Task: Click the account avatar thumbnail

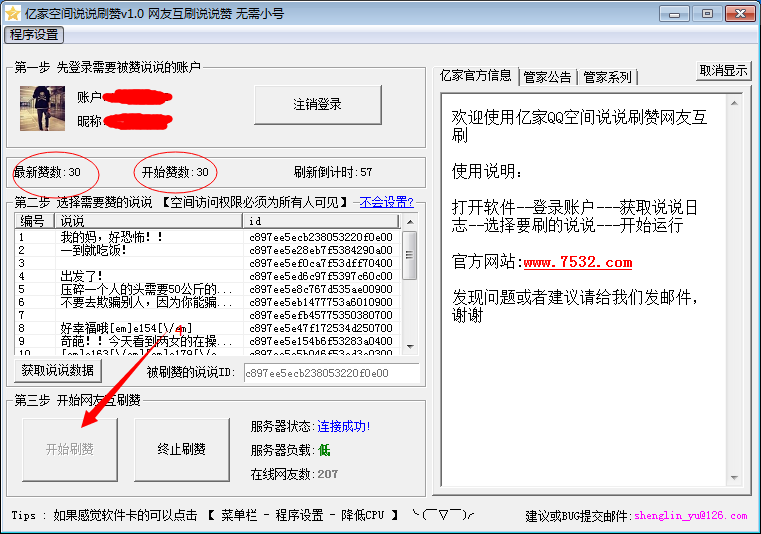Action: tap(42, 108)
